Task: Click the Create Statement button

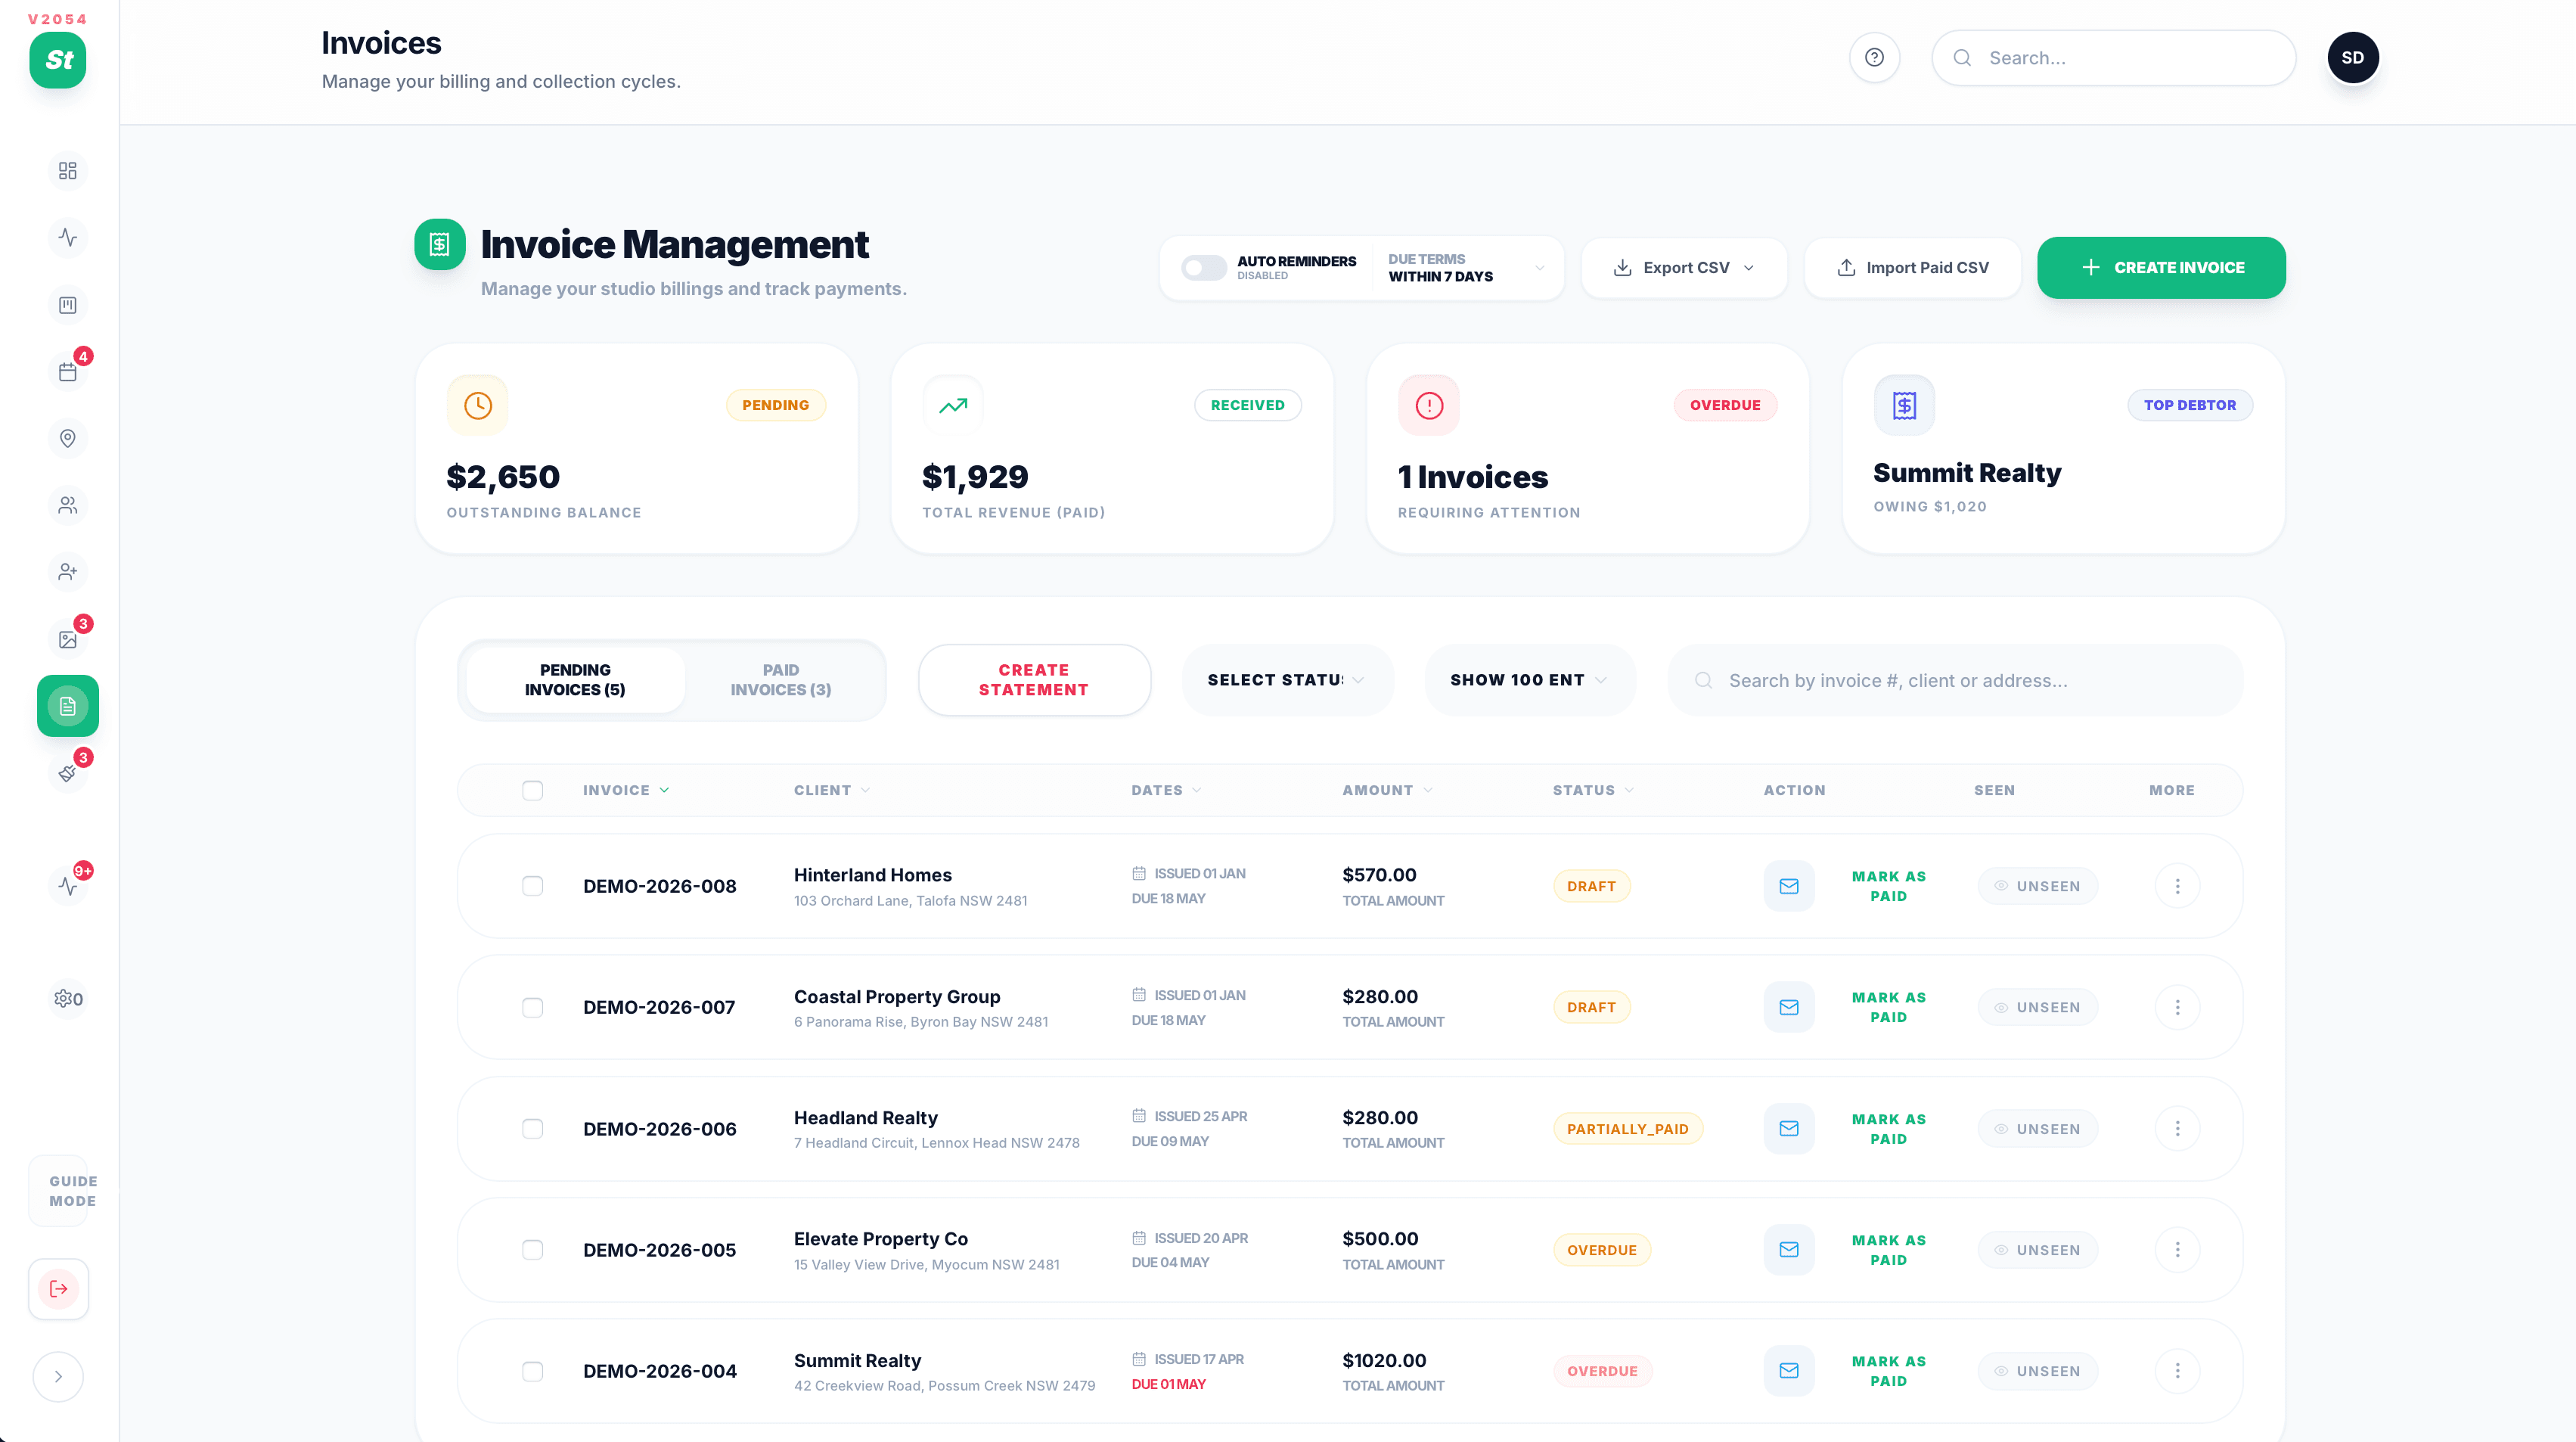Action: tap(1034, 680)
